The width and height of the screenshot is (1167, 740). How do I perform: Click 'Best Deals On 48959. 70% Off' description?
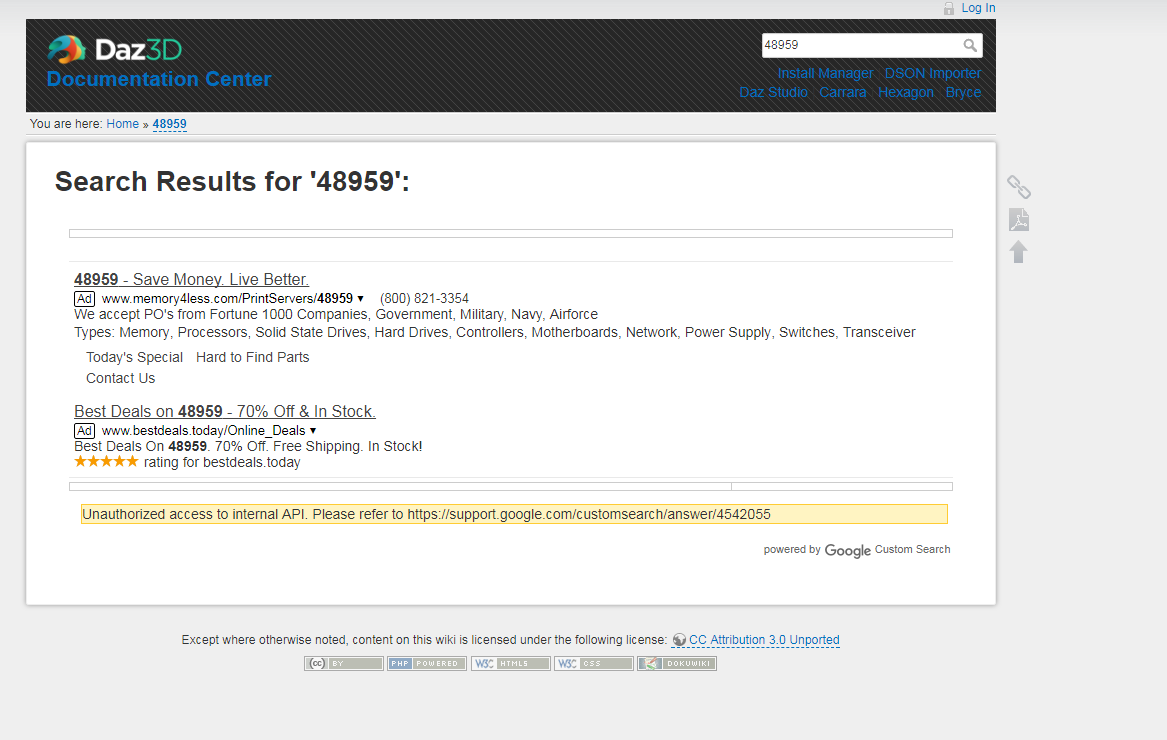coord(248,446)
